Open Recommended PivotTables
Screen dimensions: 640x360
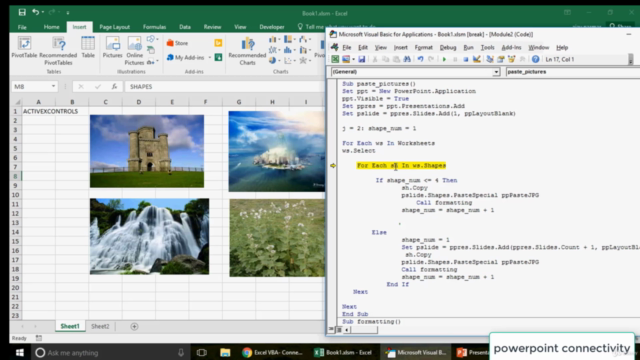coord(58,51)
